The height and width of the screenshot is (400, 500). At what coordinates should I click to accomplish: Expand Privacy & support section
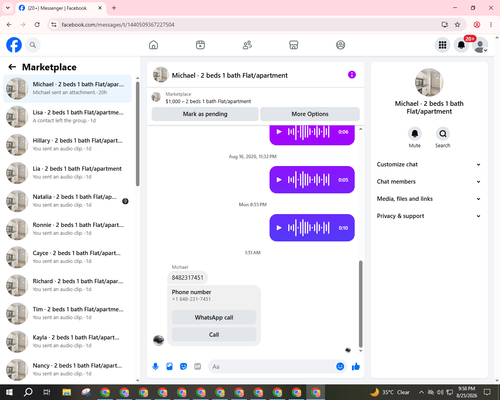pos(429,216)
